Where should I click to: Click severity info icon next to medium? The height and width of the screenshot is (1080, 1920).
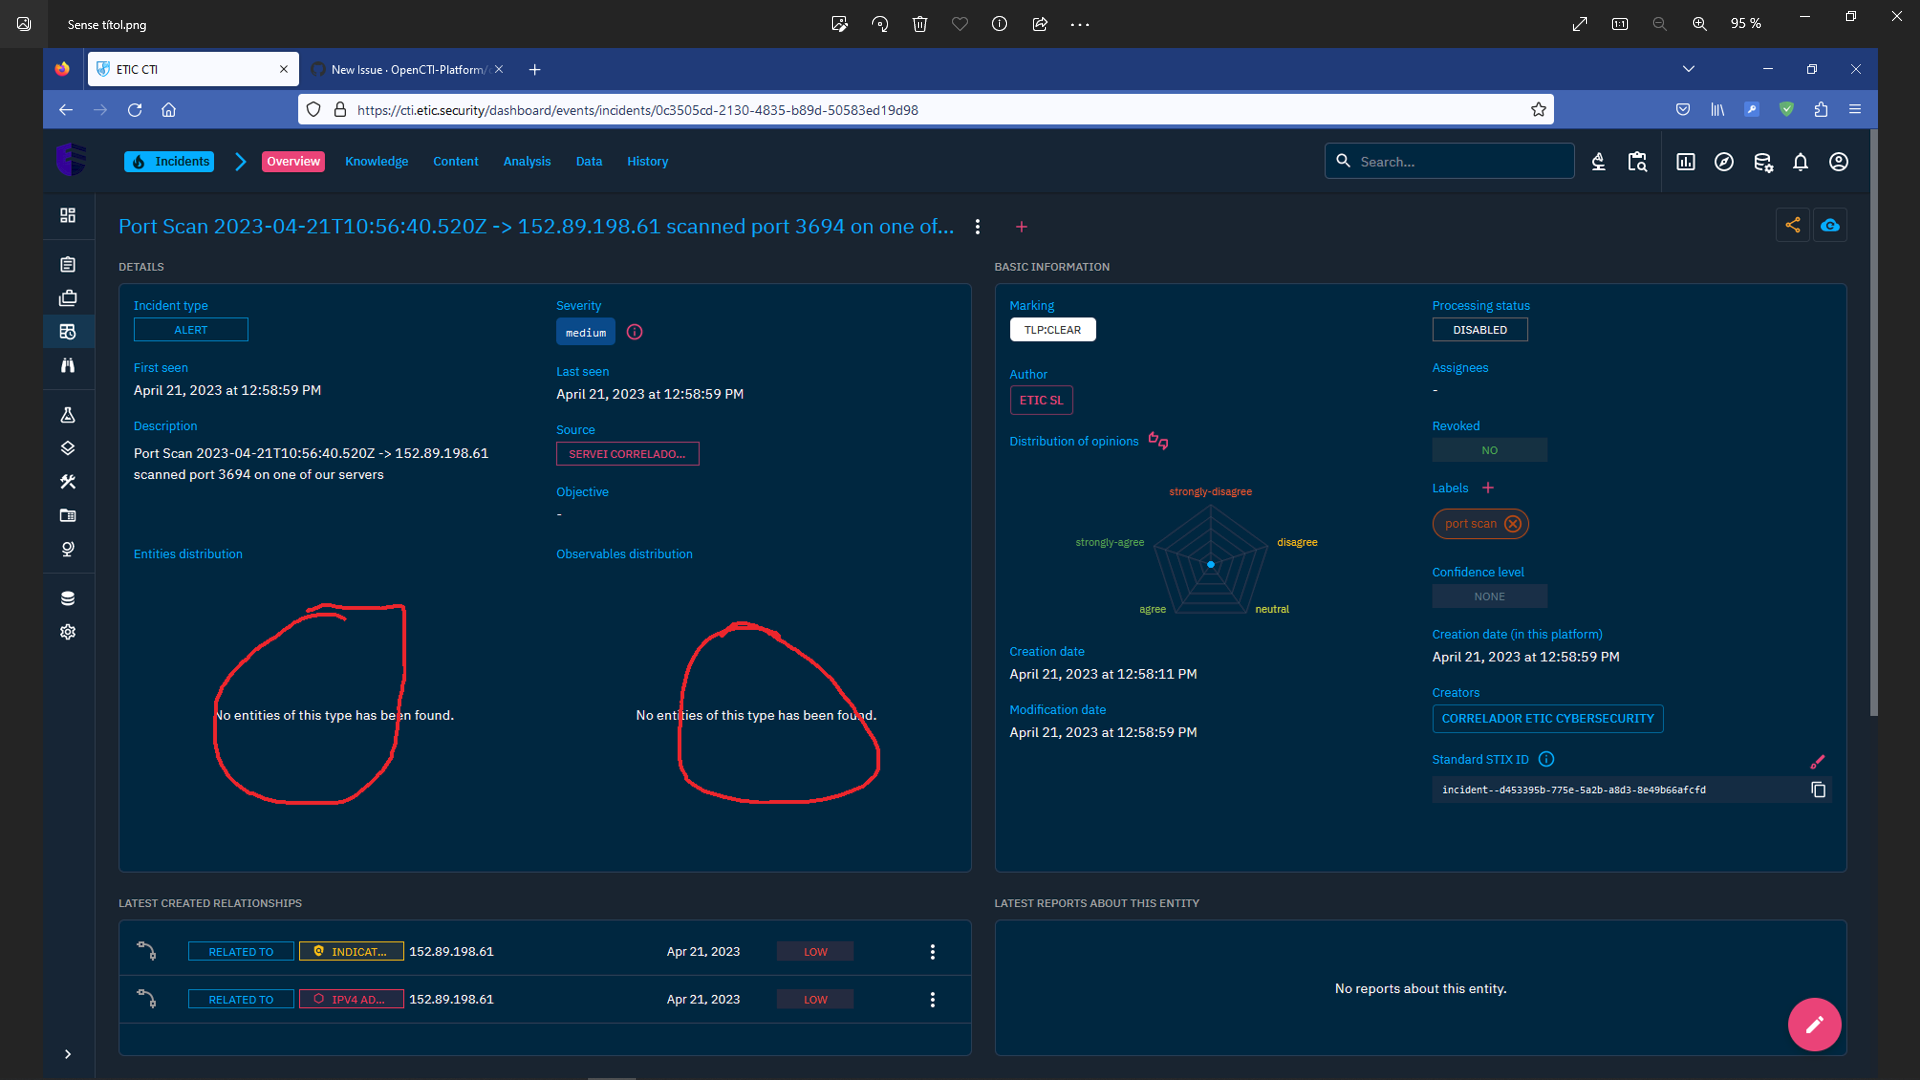pos(634,332)
